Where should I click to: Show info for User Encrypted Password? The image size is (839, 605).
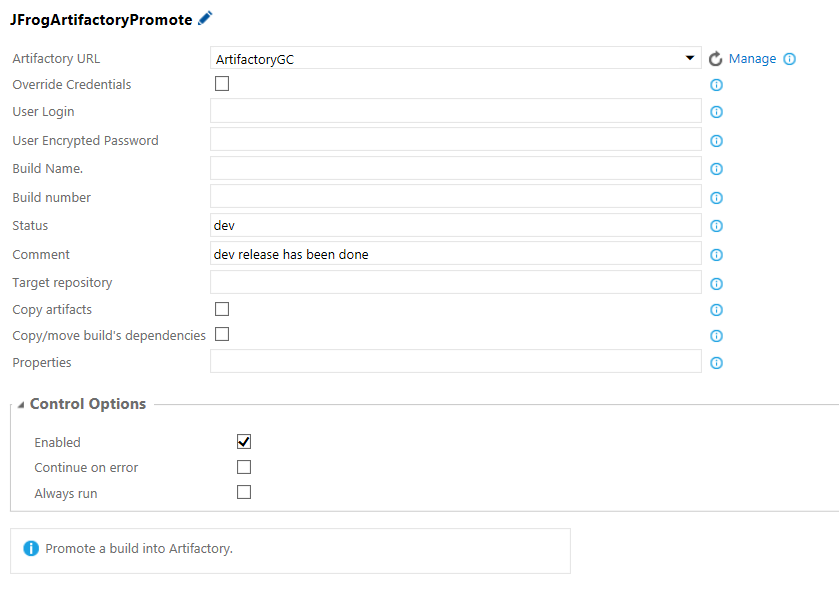716,141
